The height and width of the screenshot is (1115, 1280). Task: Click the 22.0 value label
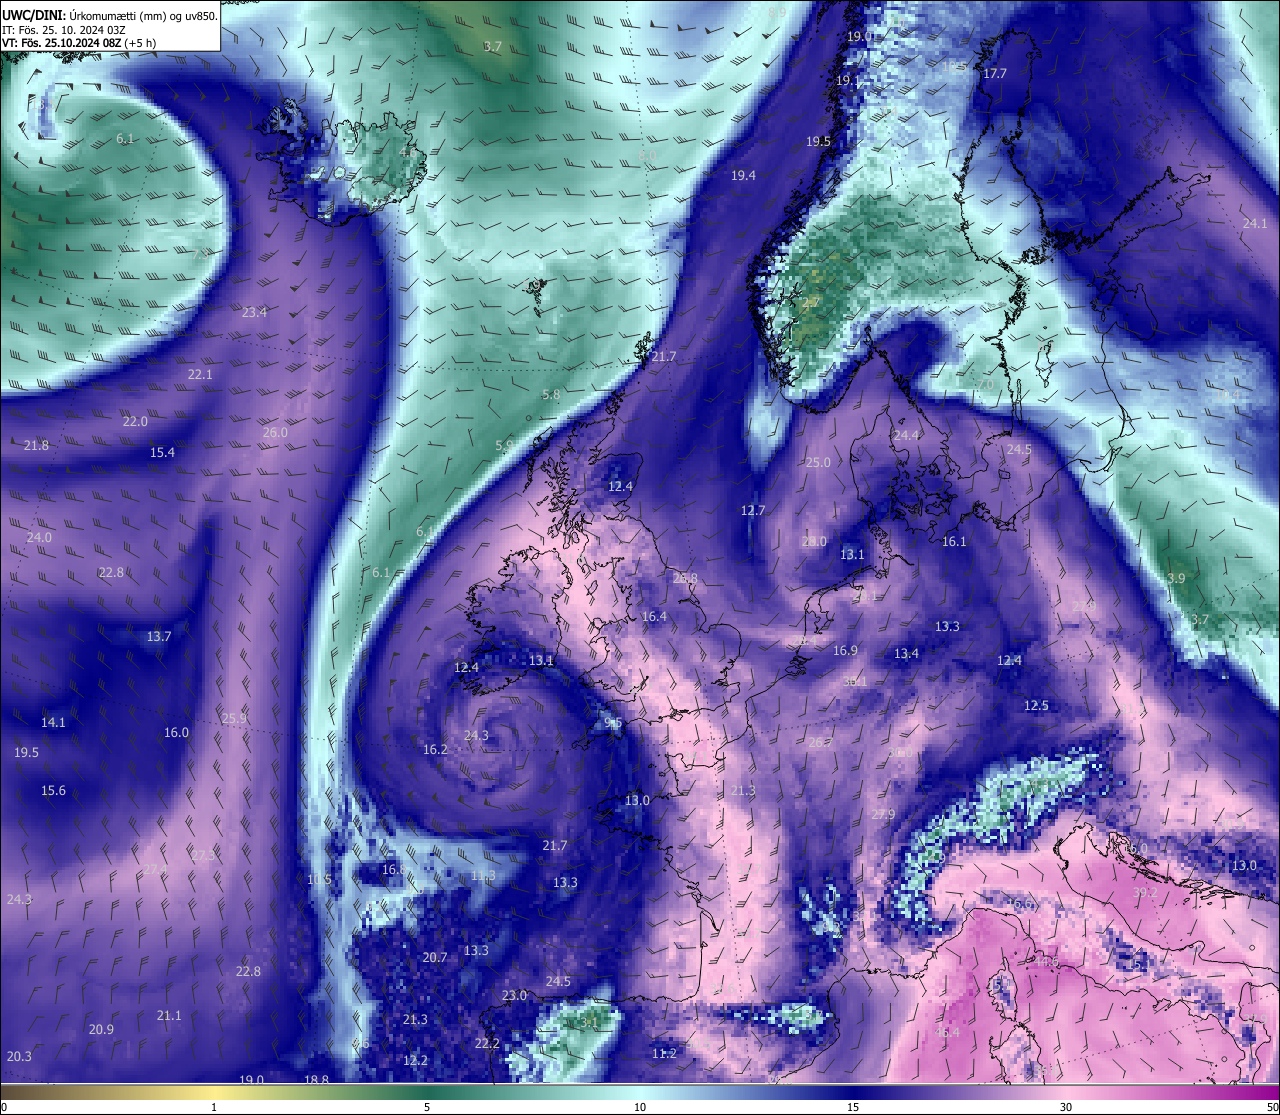coord(135,421)
